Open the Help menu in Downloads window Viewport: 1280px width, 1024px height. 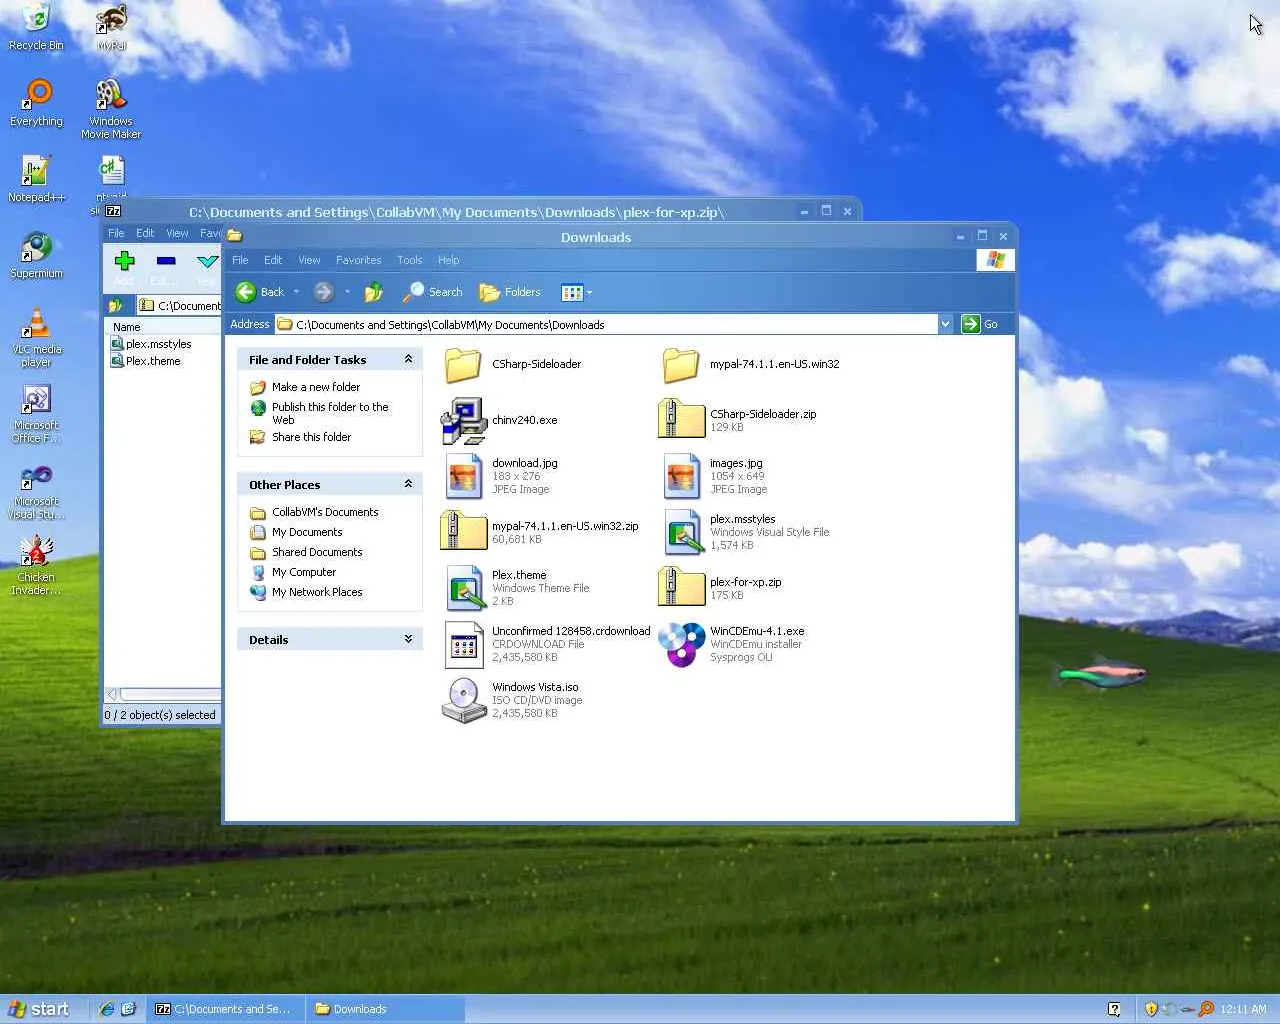(448, 260)
